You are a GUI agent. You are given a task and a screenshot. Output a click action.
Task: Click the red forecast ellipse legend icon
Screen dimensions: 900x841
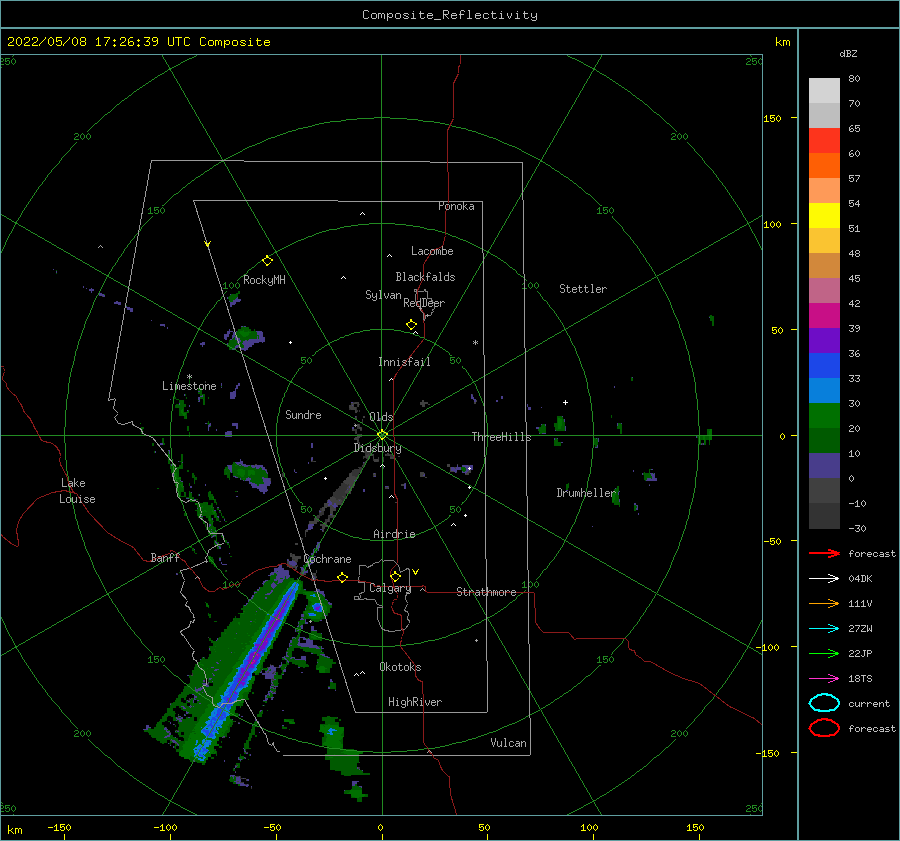coord(824,728)
